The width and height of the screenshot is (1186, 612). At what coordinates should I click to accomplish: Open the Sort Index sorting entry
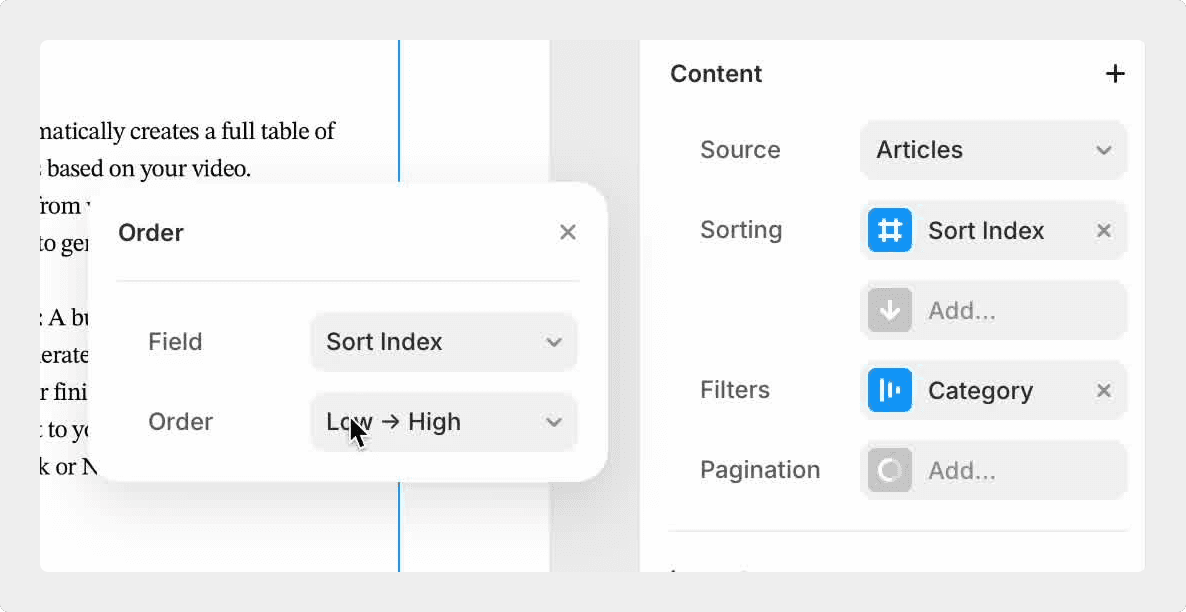point(985,230)
